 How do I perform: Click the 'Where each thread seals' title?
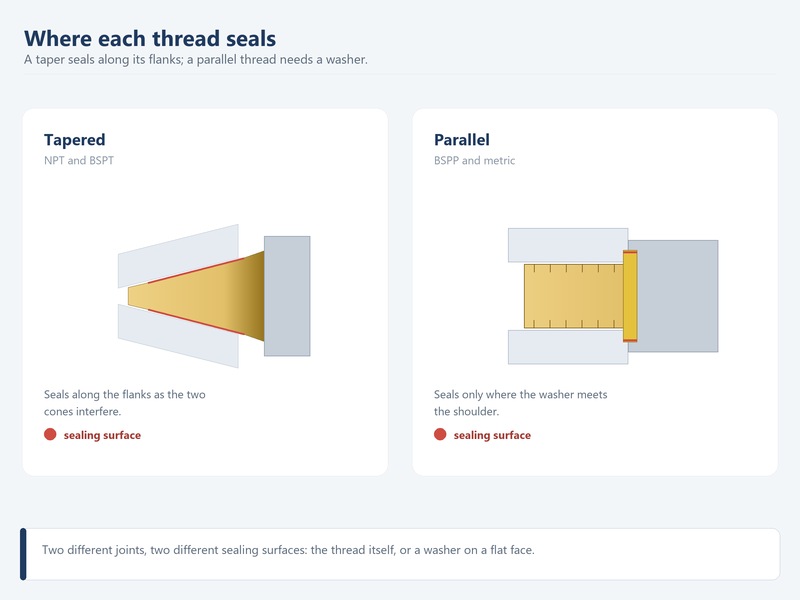(150, 38)
